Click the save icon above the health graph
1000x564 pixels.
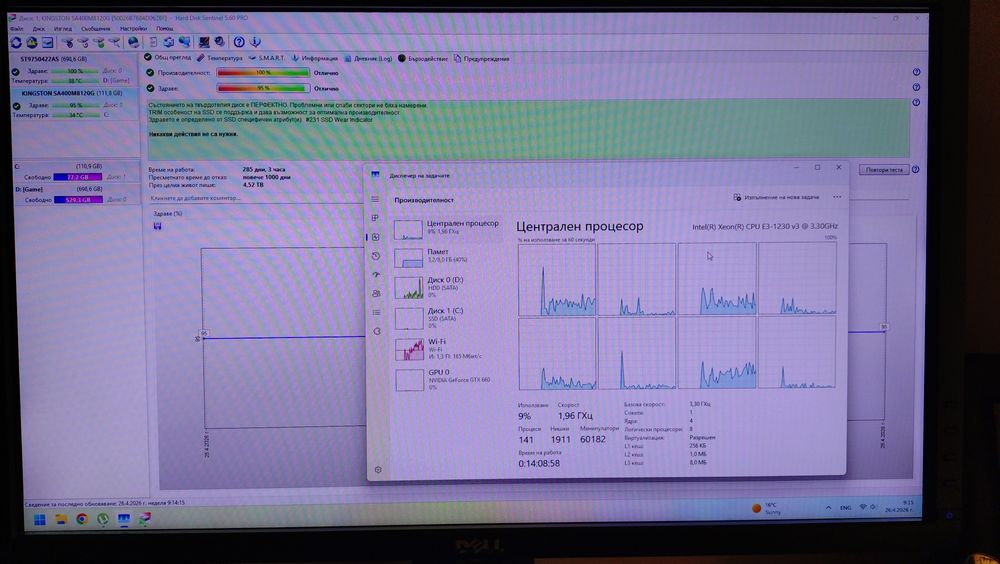click(x=158, y=226)
